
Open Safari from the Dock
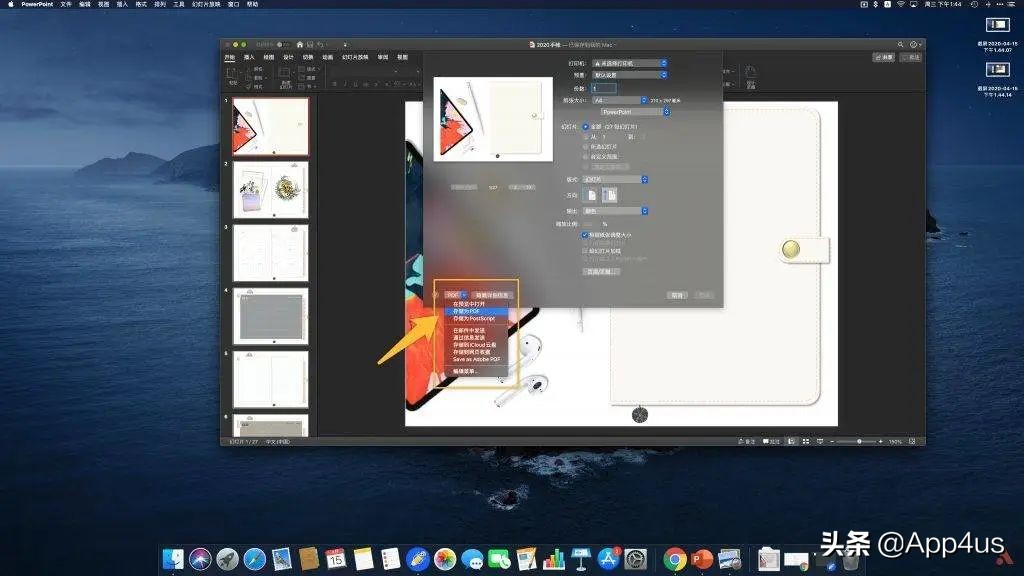254,559
